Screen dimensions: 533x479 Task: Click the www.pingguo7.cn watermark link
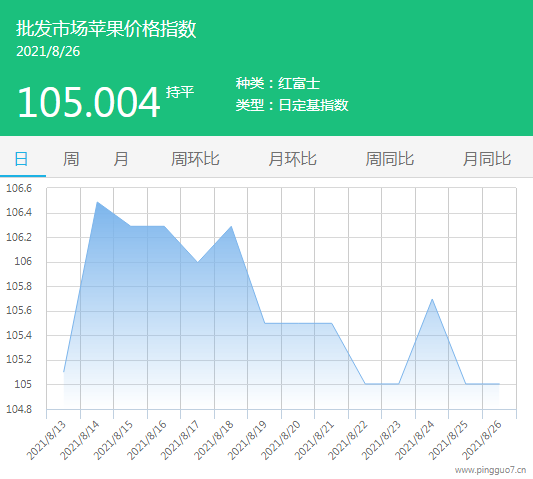tap(491, 470)
